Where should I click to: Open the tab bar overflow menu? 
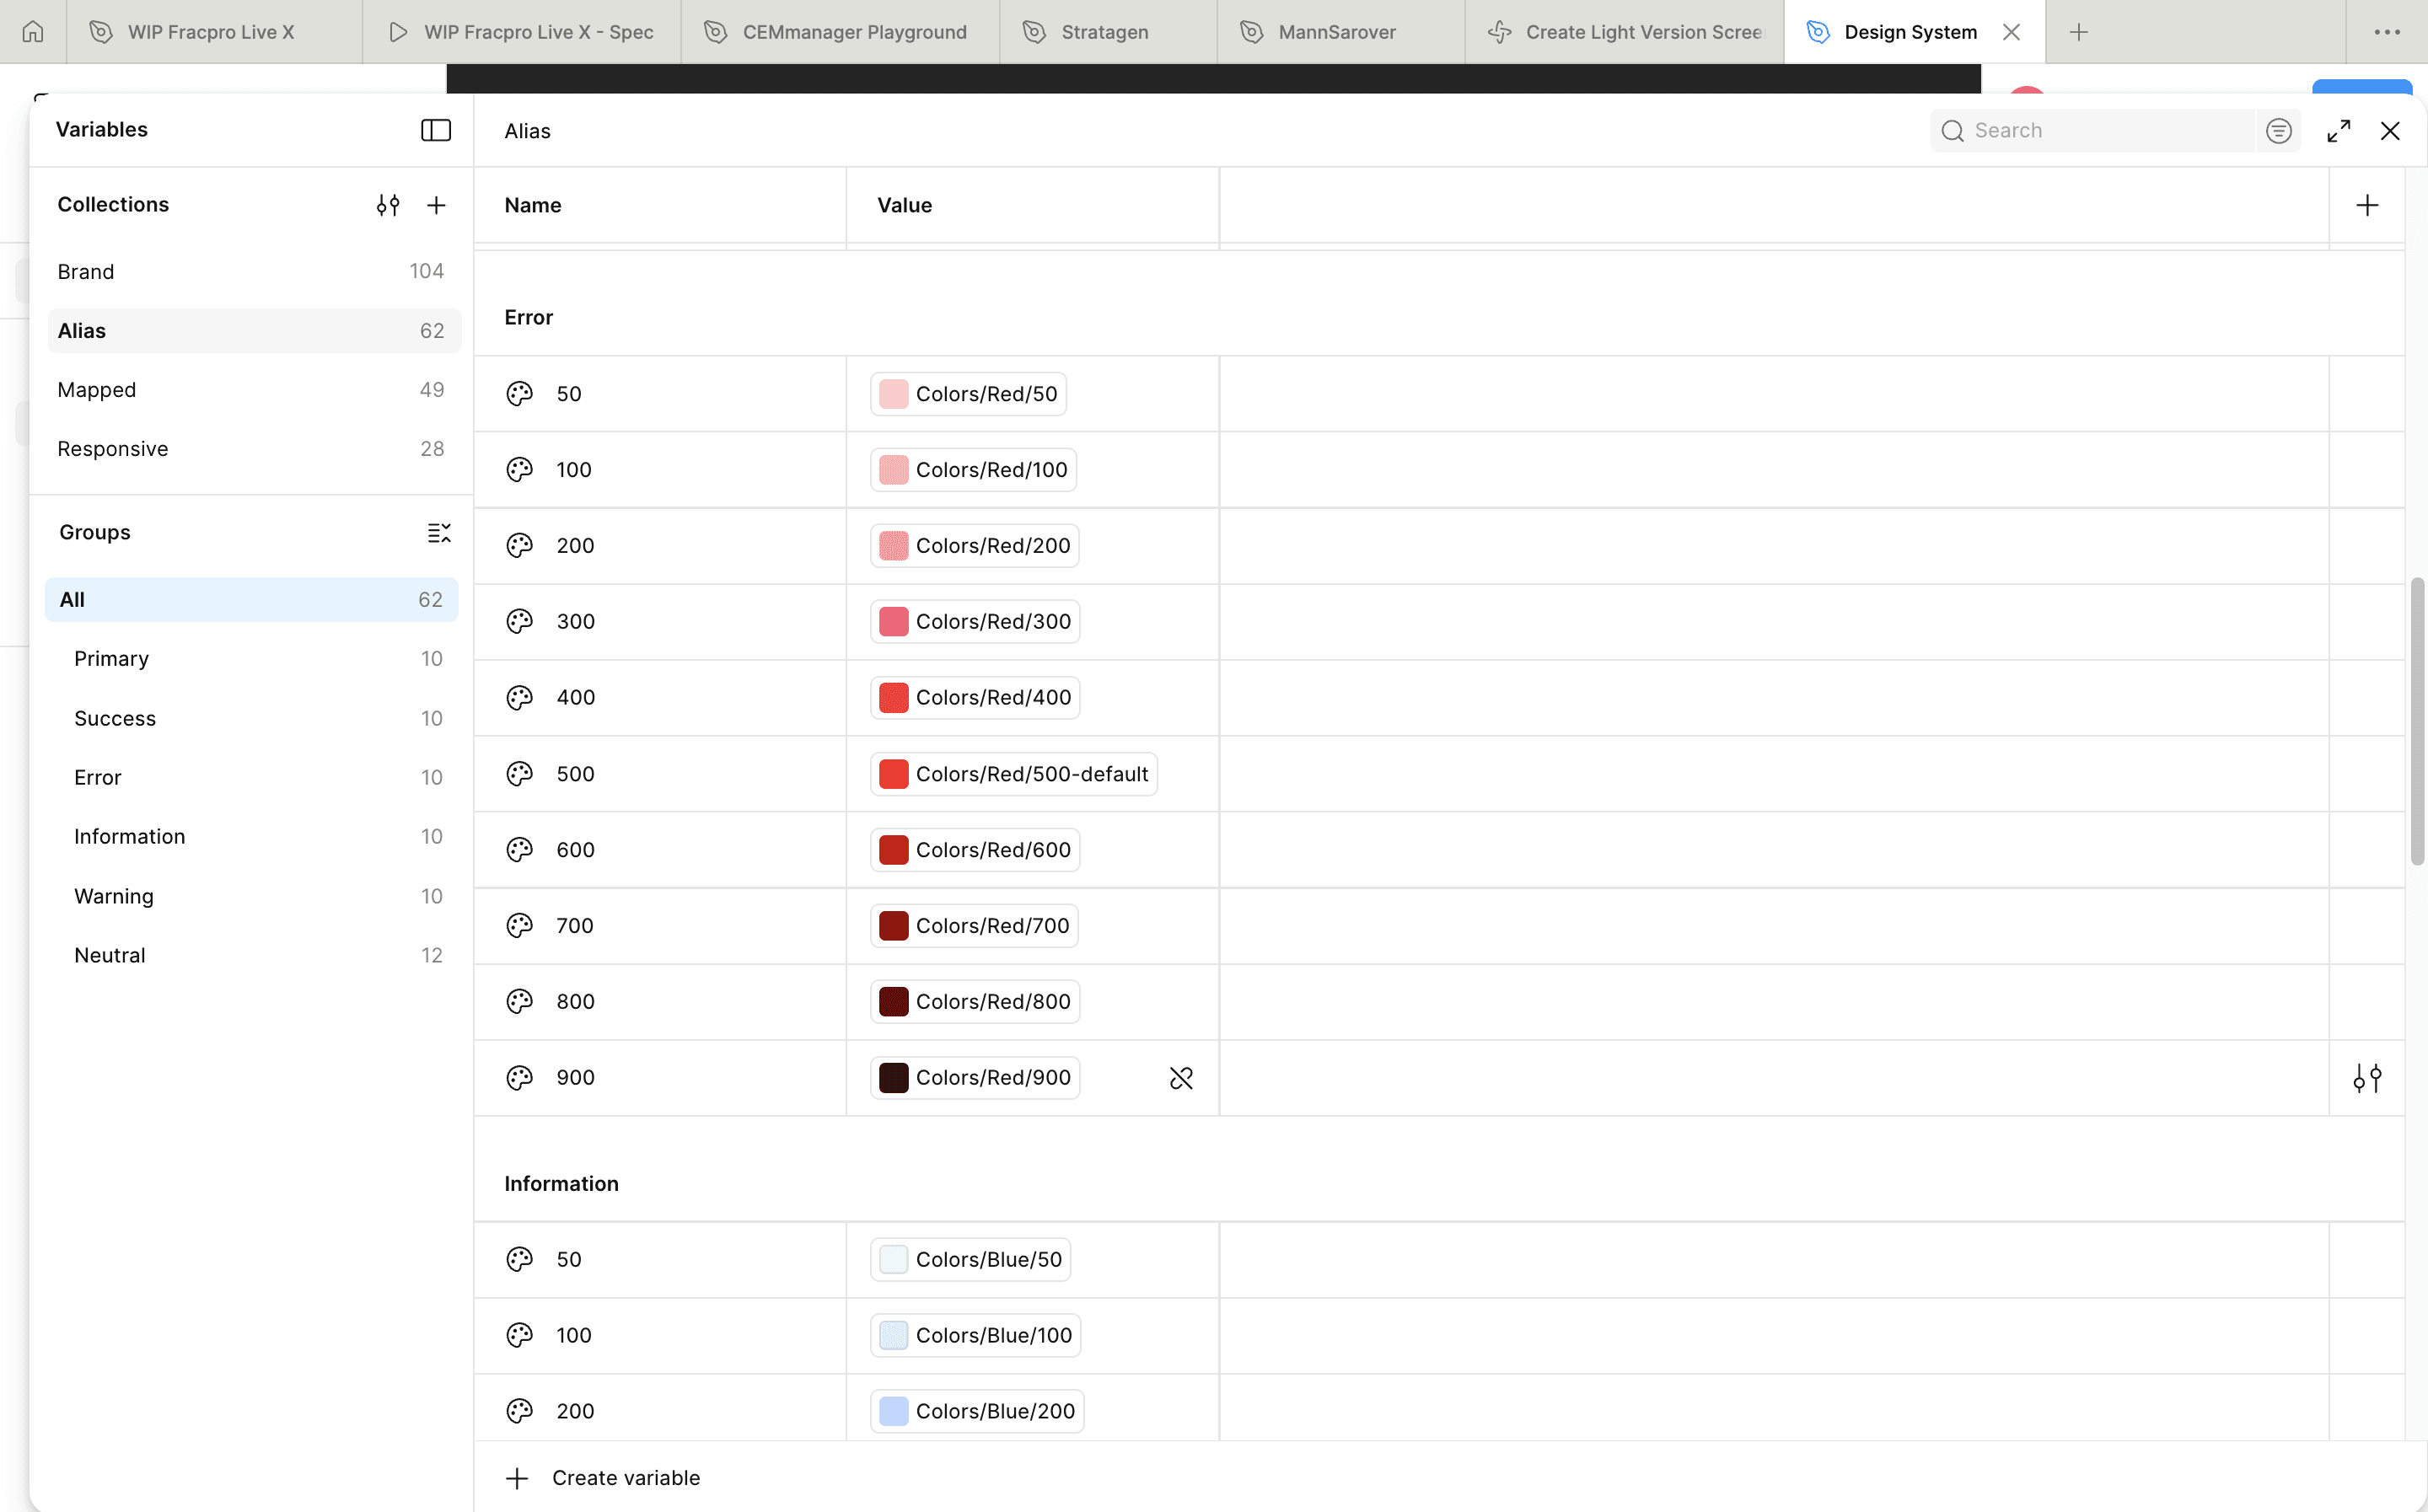pos(2387,32)
